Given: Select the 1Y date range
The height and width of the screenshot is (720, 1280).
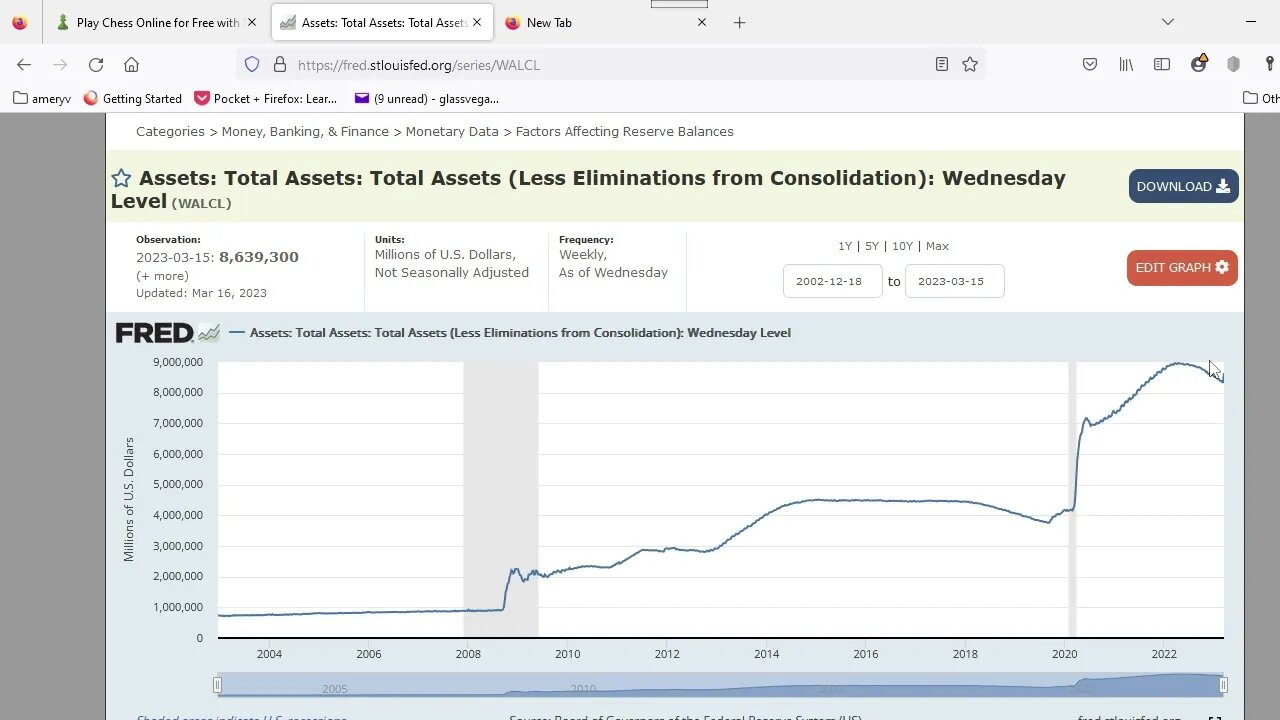Looking at the screenshot, I should point(845,246).
